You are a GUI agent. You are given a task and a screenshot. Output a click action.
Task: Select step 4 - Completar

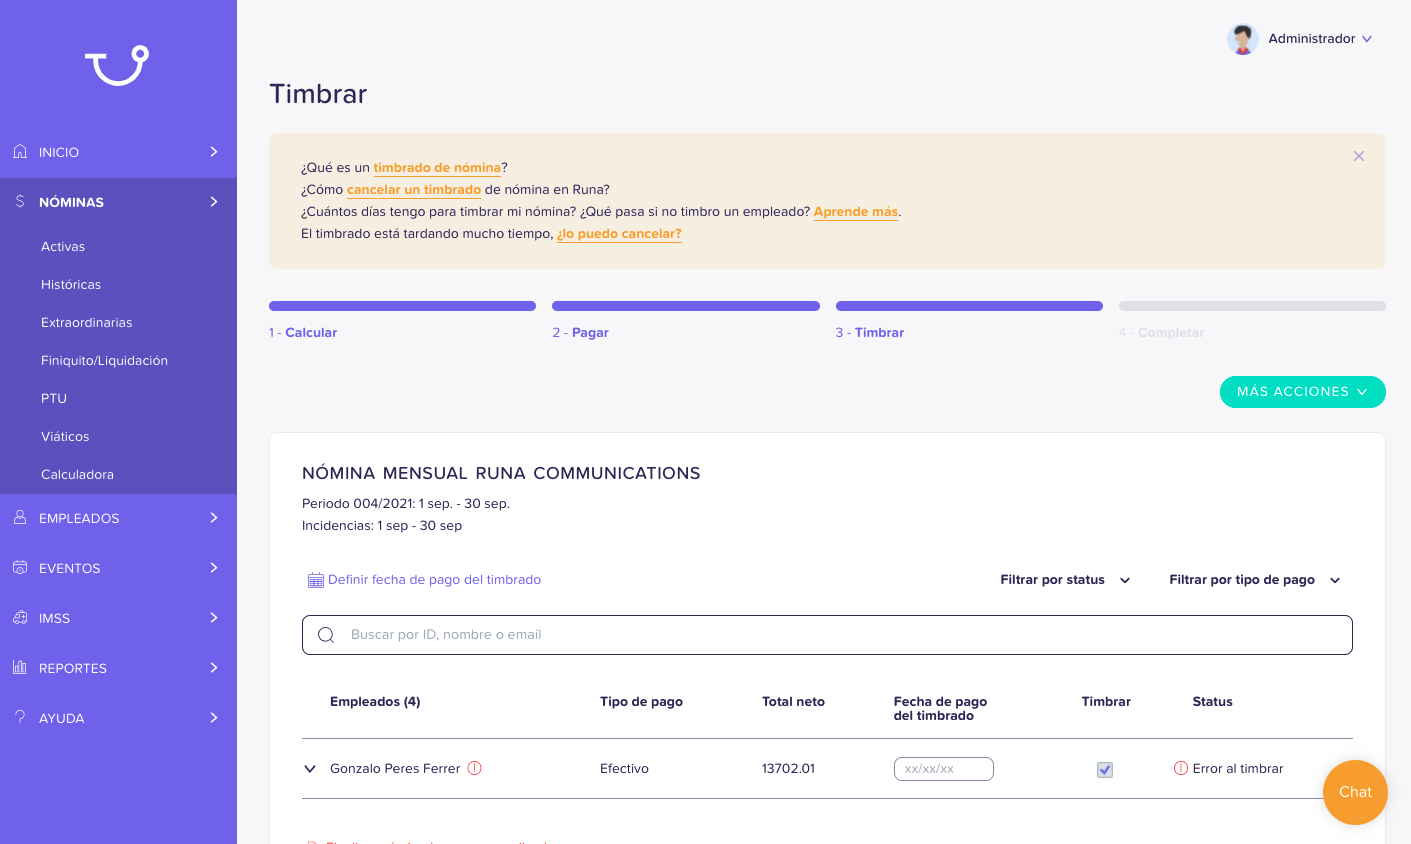(1161, 332)
